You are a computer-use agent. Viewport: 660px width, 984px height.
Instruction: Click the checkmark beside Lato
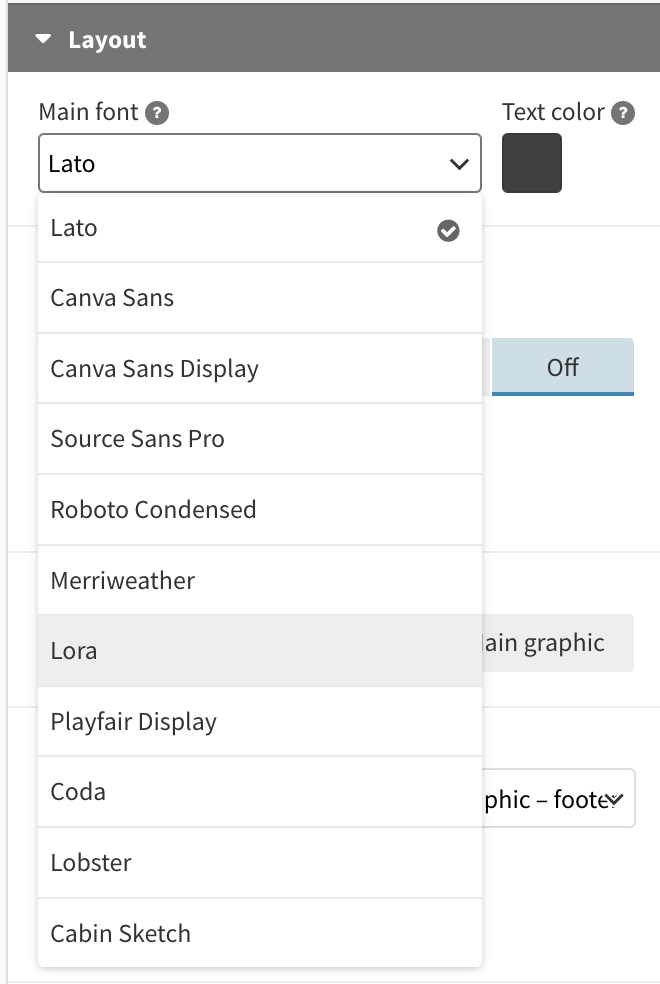pos(447,230)
